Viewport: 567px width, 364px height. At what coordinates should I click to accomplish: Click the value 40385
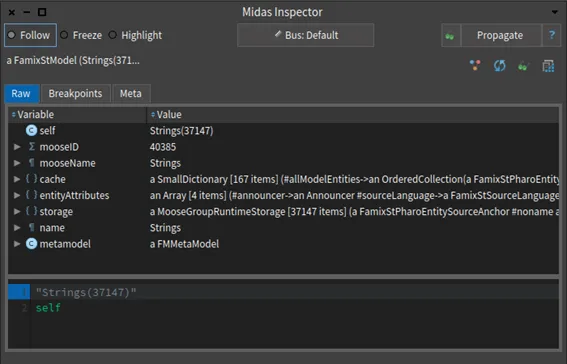163,147
